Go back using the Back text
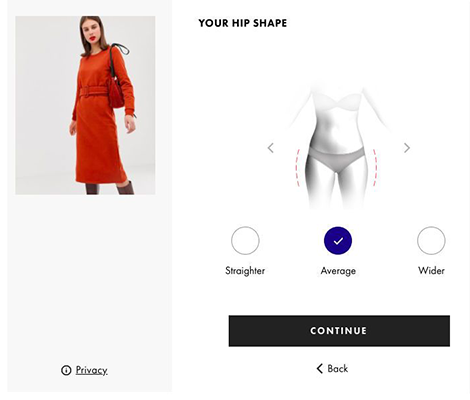The height and width of the screenshot is (400, 470). pyautogui.click(x=338, y=368)
